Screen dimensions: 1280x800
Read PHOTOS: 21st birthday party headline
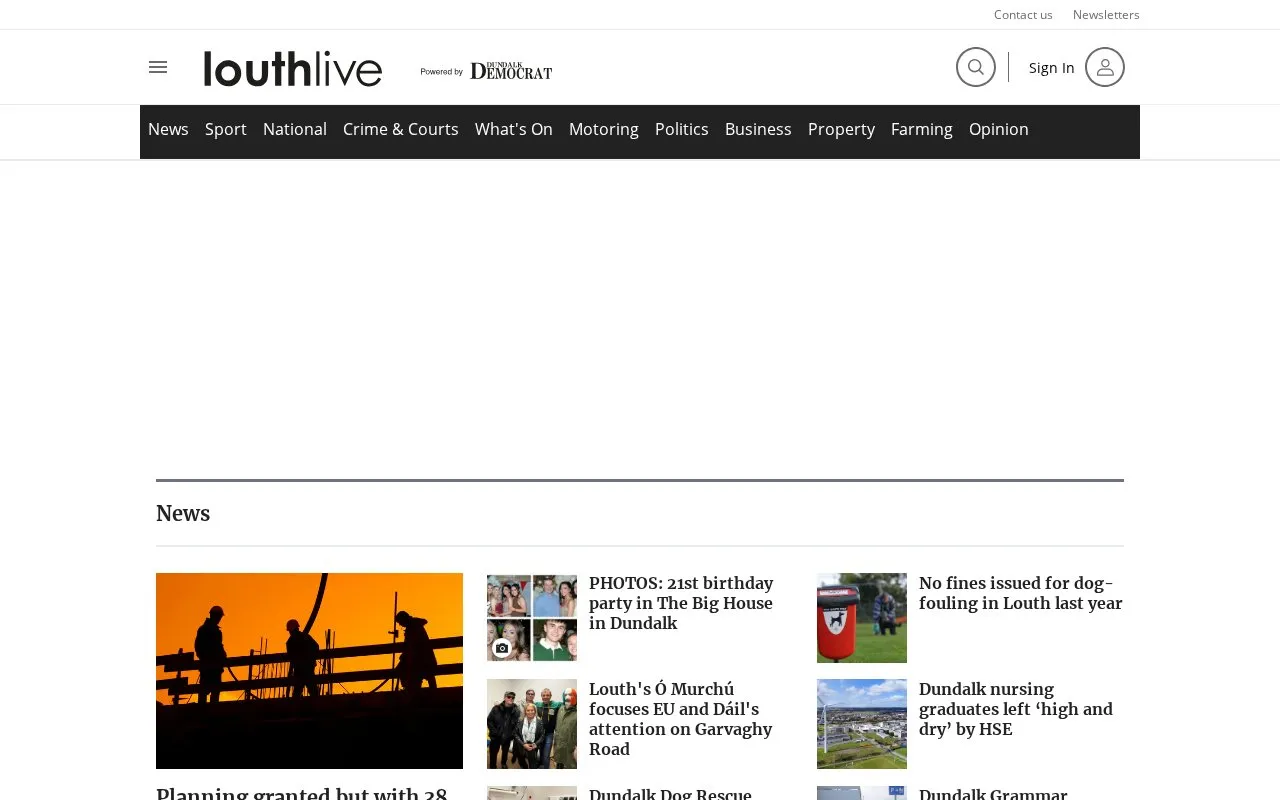pos(681,603)
